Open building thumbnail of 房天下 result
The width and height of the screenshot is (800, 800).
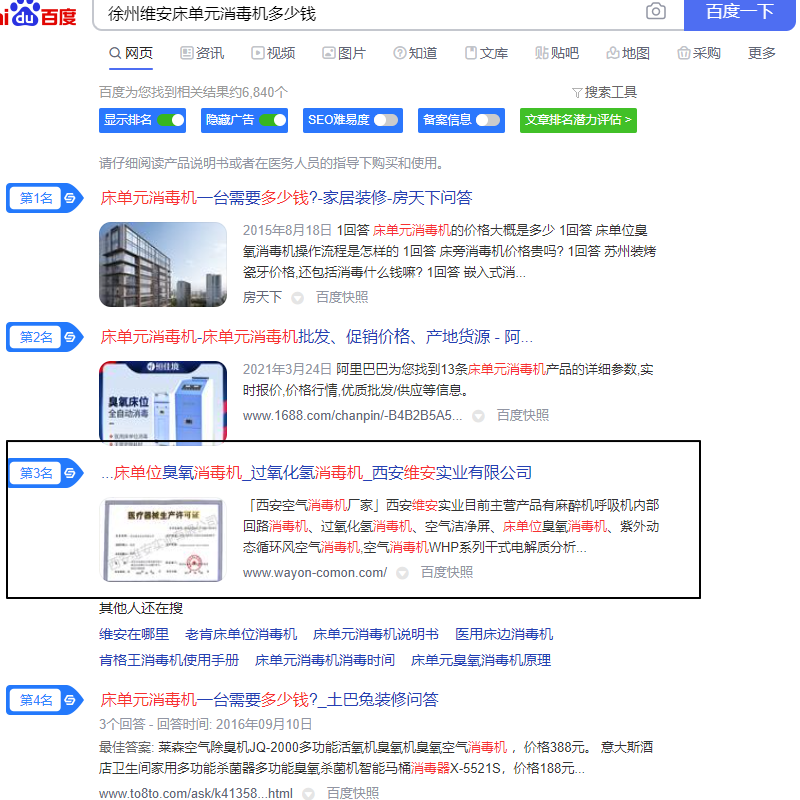163,264
